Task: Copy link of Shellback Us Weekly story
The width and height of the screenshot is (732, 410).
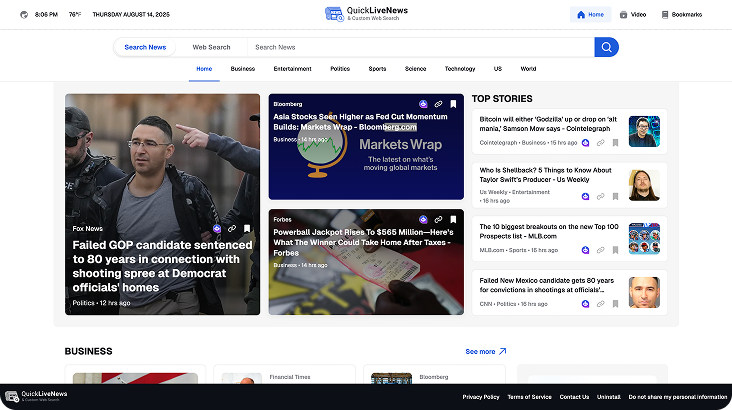Action: coord(600,196)
